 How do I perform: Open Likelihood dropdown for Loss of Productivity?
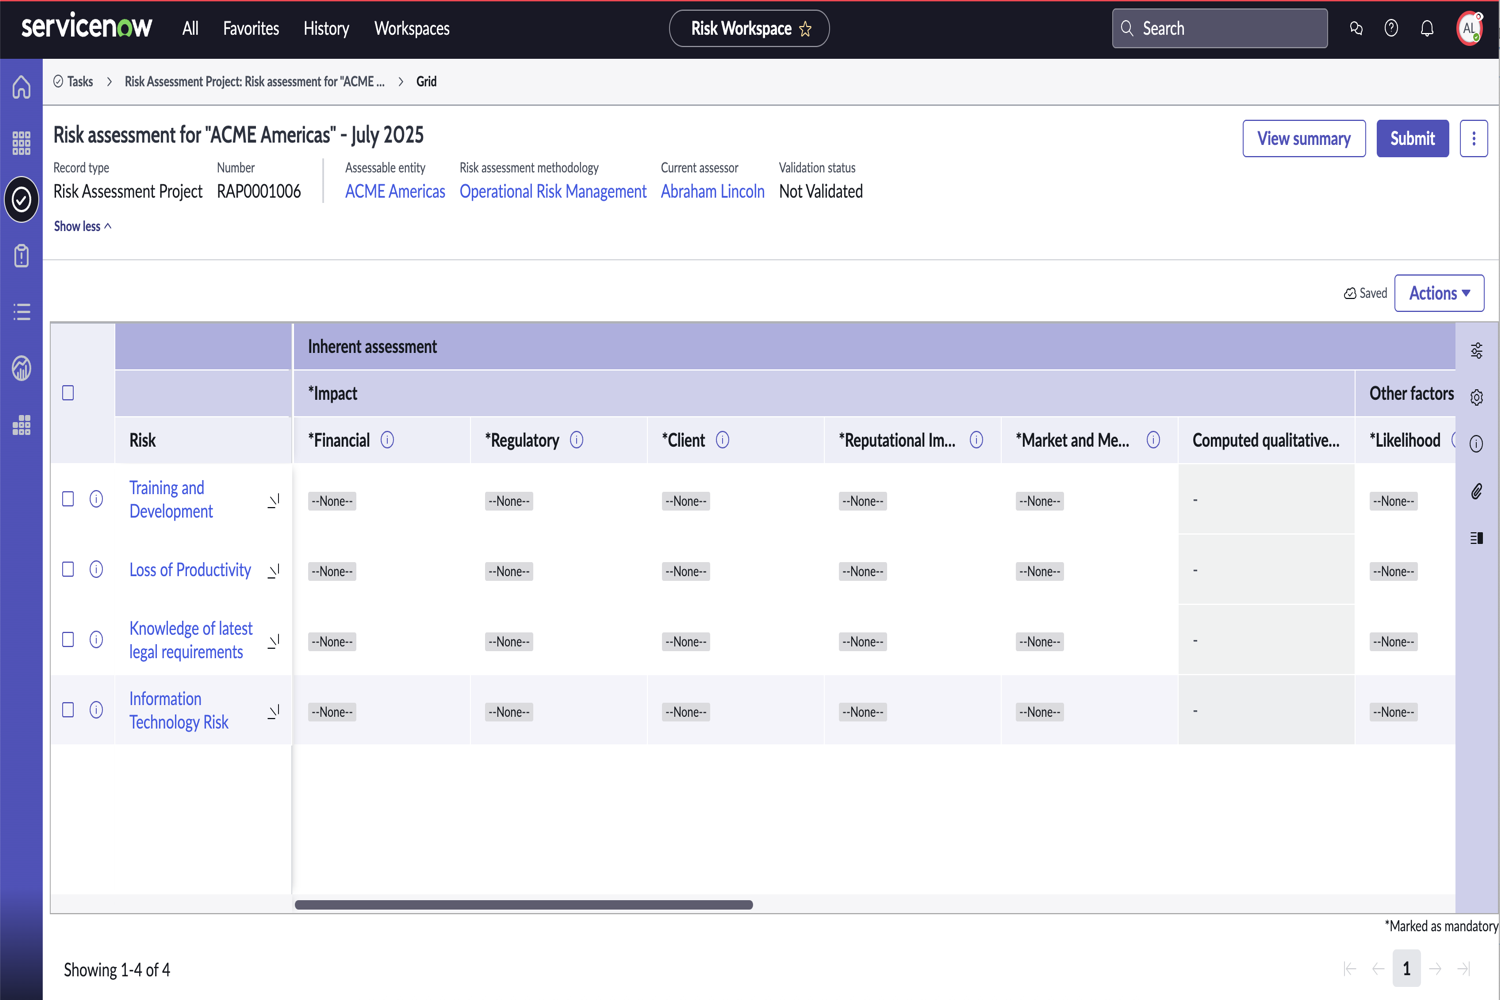pyautogui.click(x=1394, y=572)
